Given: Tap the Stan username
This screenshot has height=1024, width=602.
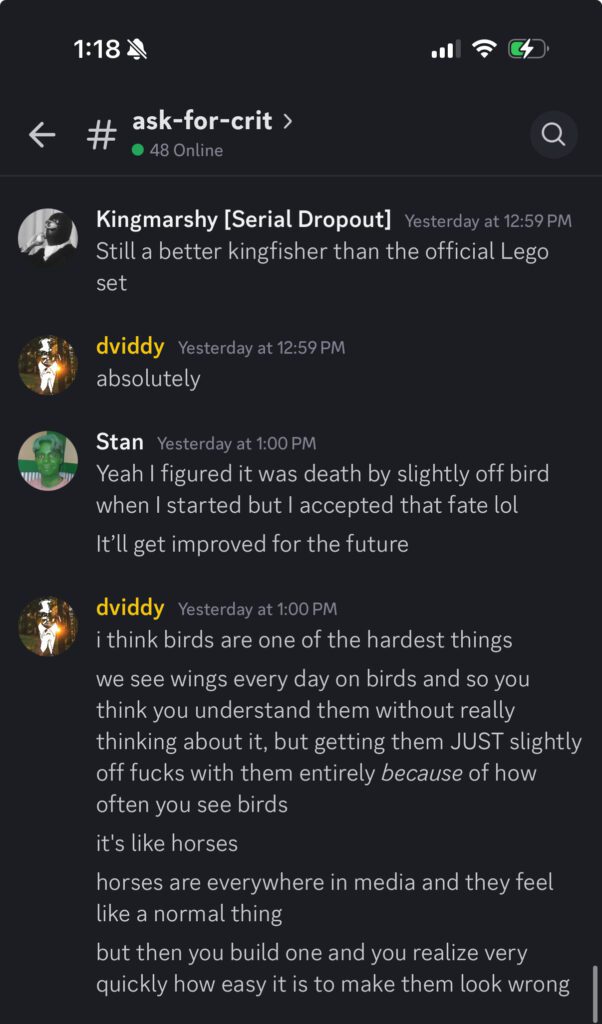Looking at the screenshot, I should 119,441.
